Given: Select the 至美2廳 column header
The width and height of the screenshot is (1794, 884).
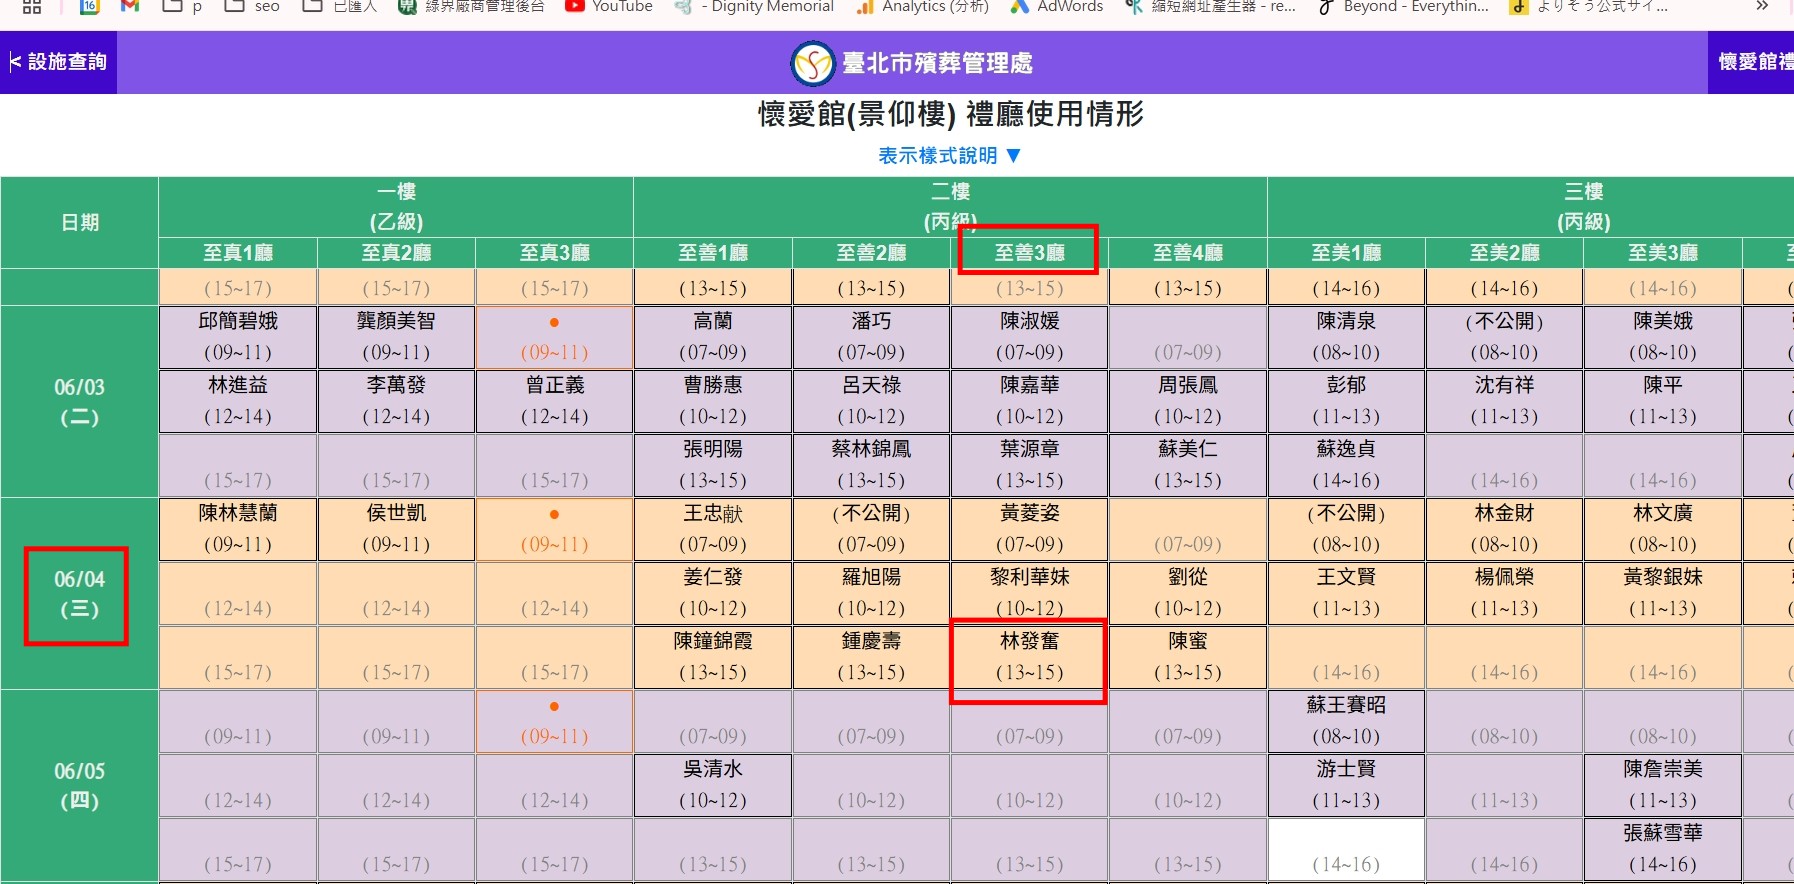Looking at the screenshot, I should (1504, 253).
